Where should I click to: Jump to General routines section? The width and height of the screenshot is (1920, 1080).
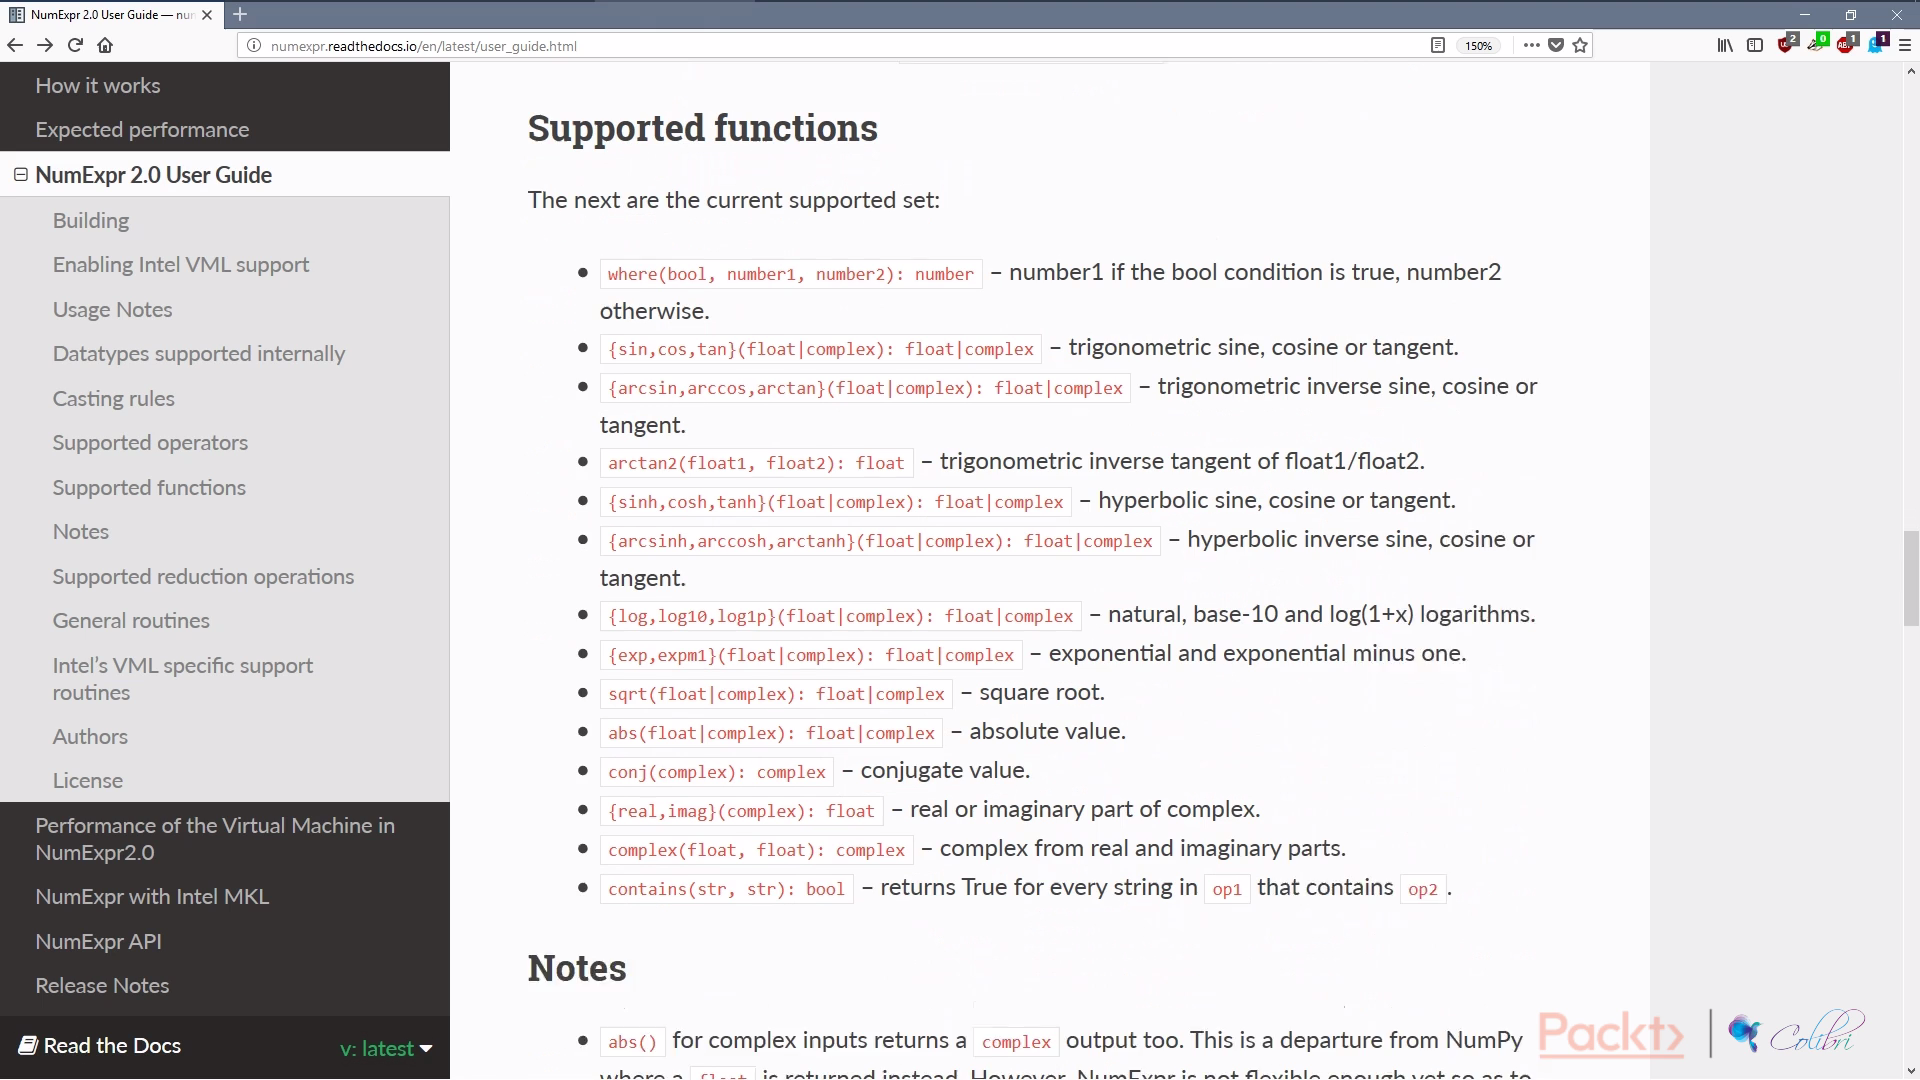[x=131, y=621]
